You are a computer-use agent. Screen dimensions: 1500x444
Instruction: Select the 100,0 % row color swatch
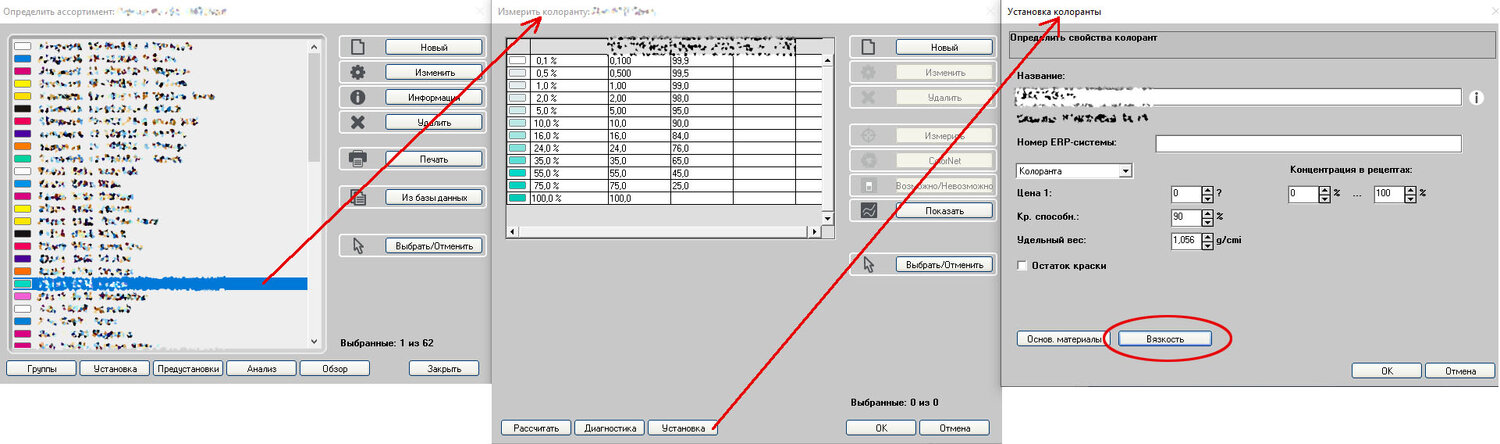(517, 199)
